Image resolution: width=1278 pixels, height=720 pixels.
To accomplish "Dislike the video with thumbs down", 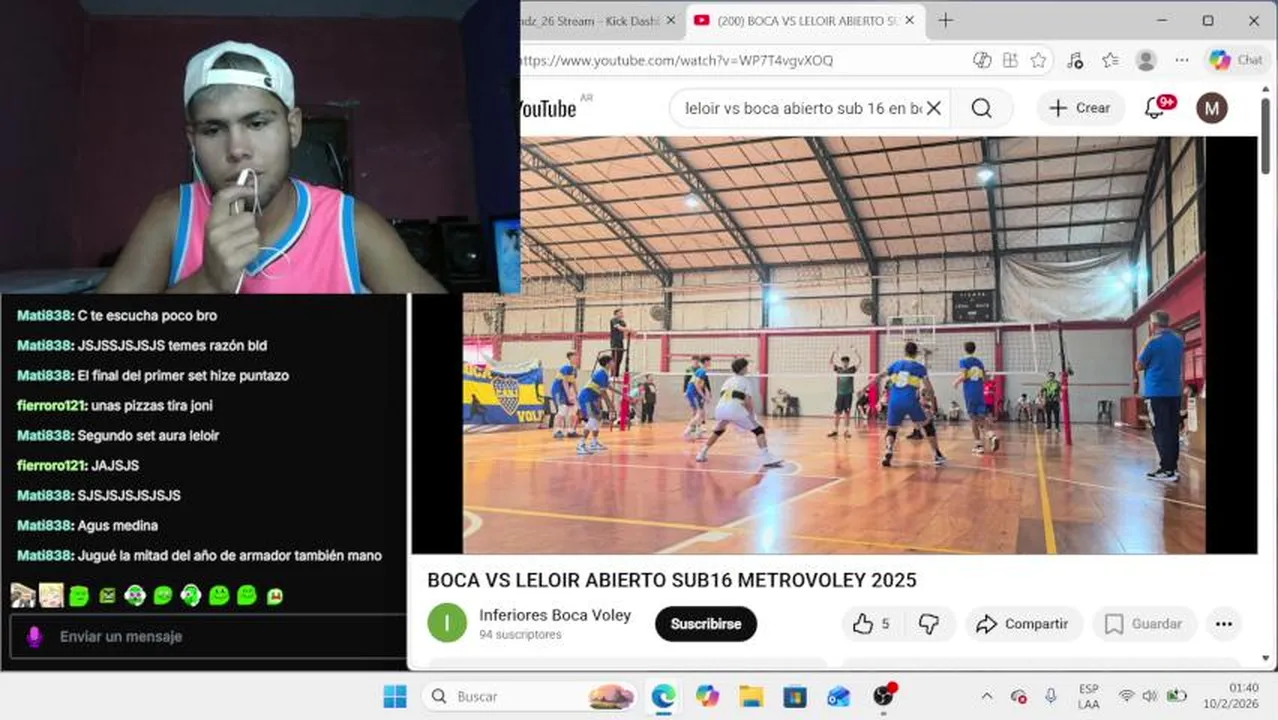I will 929,624.
